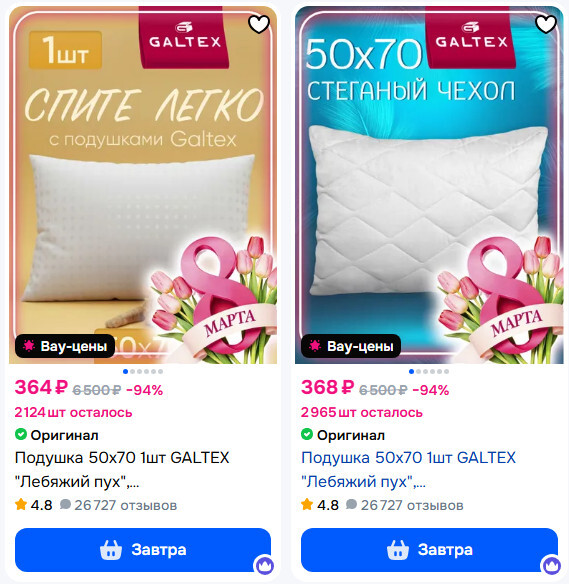Favorite the 368 ₽ pillow with heart icon
The width and height of the screenshot is (569, 584).
pyautogui.click(x=546, y=25)
